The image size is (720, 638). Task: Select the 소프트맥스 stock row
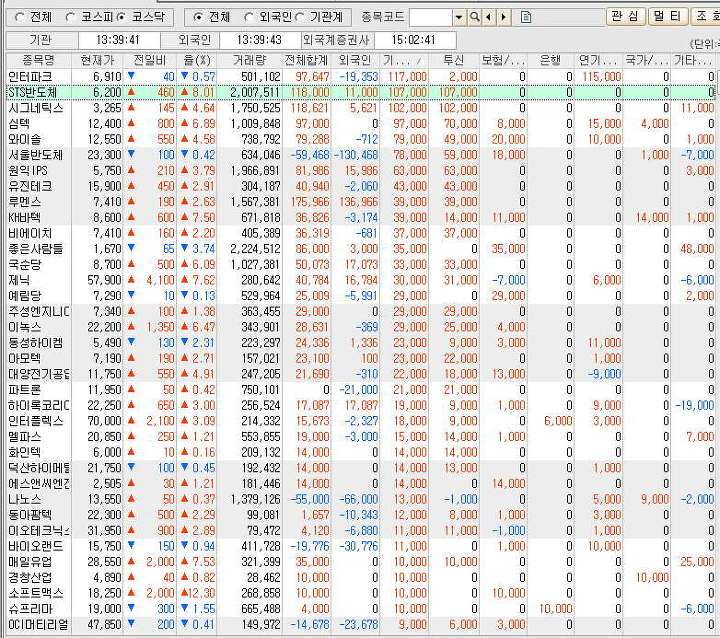point(360,593)
